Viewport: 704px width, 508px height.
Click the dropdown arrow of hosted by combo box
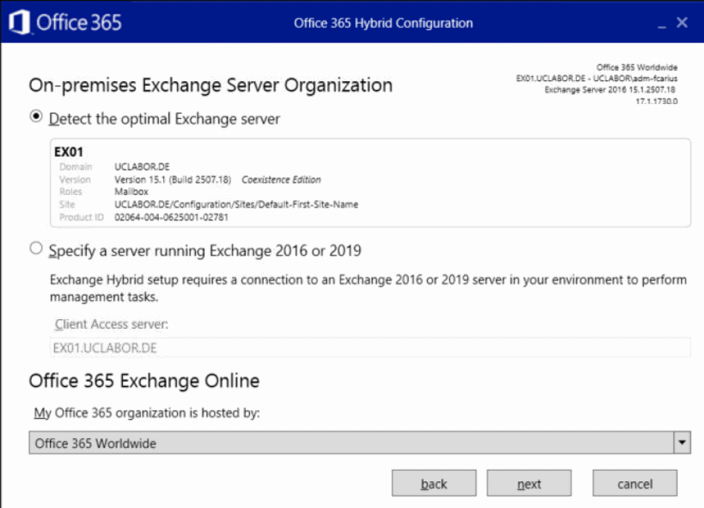[682, 443]
